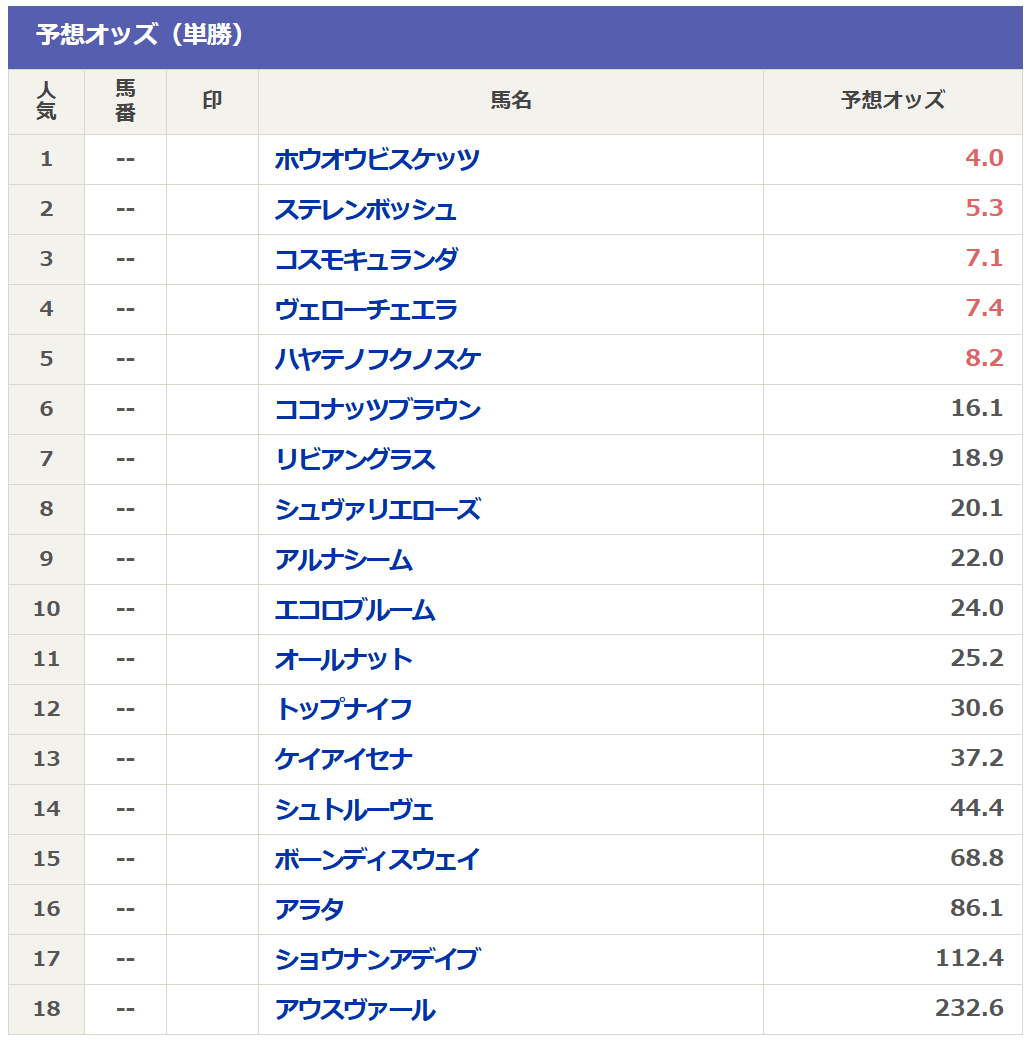
Task: Click the ケイアイセナ name link
Action: (344, 760)
